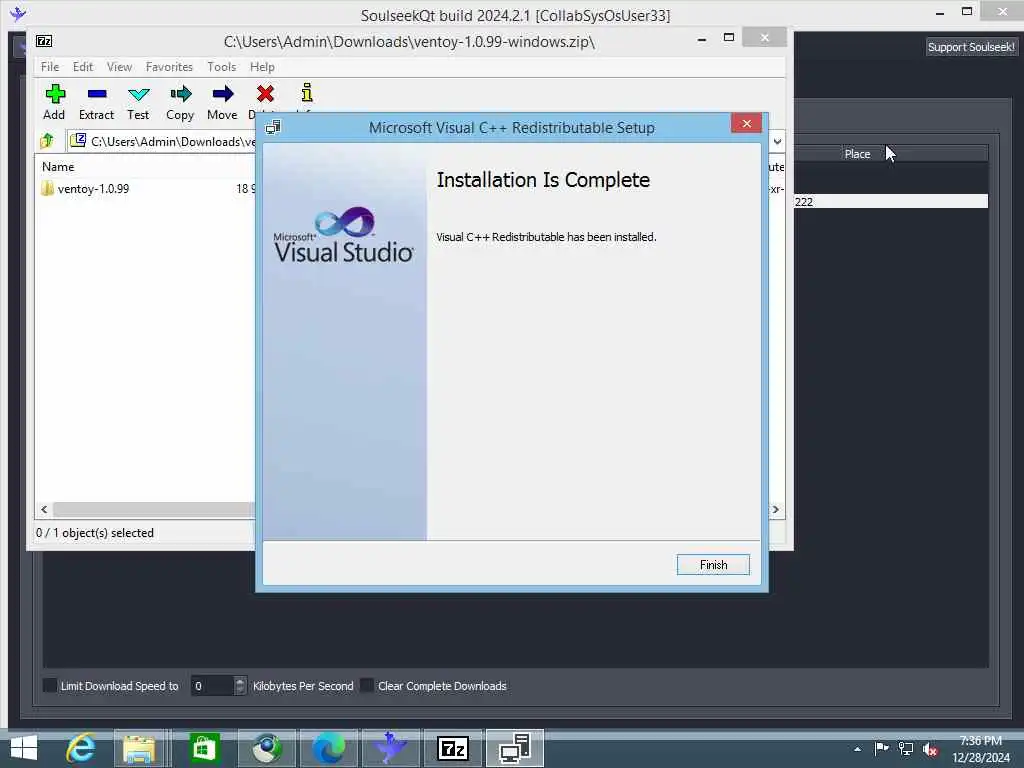The image size is (1024, 768).
Task: Click the download speed limit input field
Action: pos(212,685)
